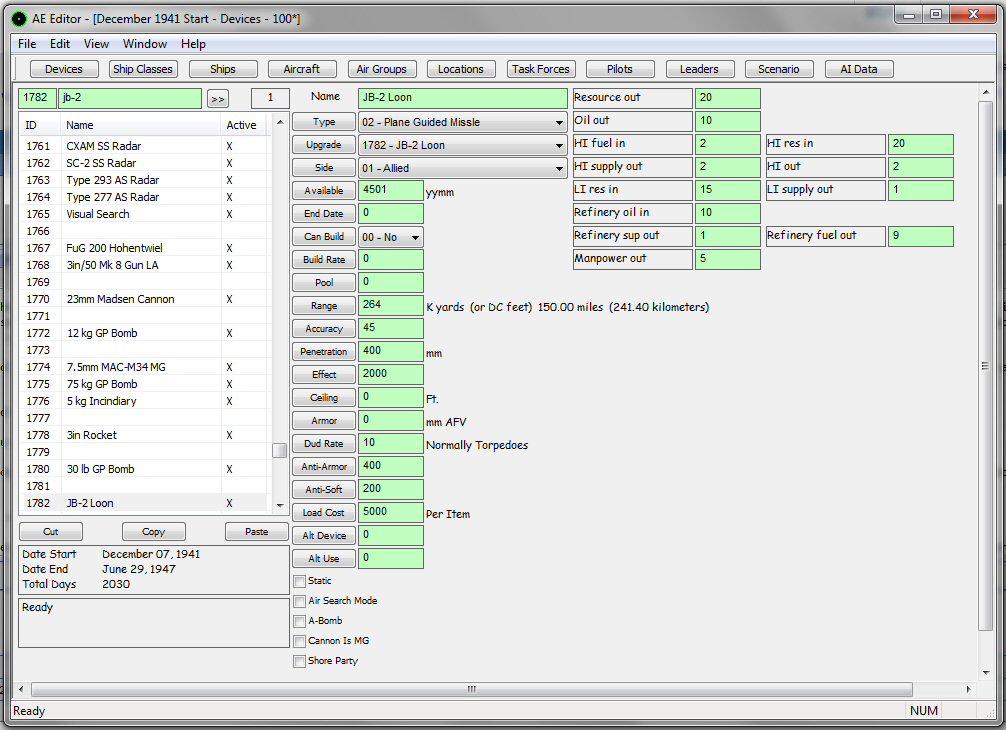Open the Window menu
The height and width of the screenshot is (730, 1006).
click(145, 44)
